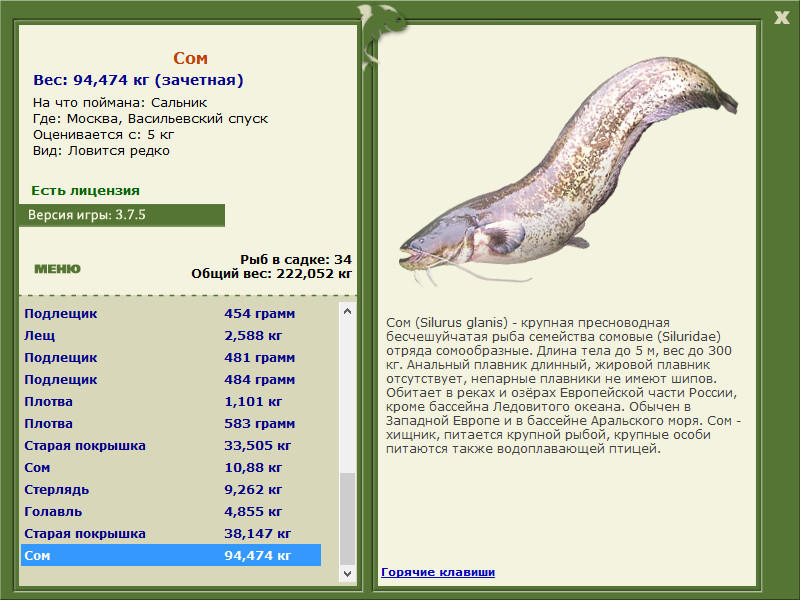Image resolution: width=800 pixels, height=600 pixels.
Task: Open the Горячие клавиши link
Action: click(x=438, y=572)
